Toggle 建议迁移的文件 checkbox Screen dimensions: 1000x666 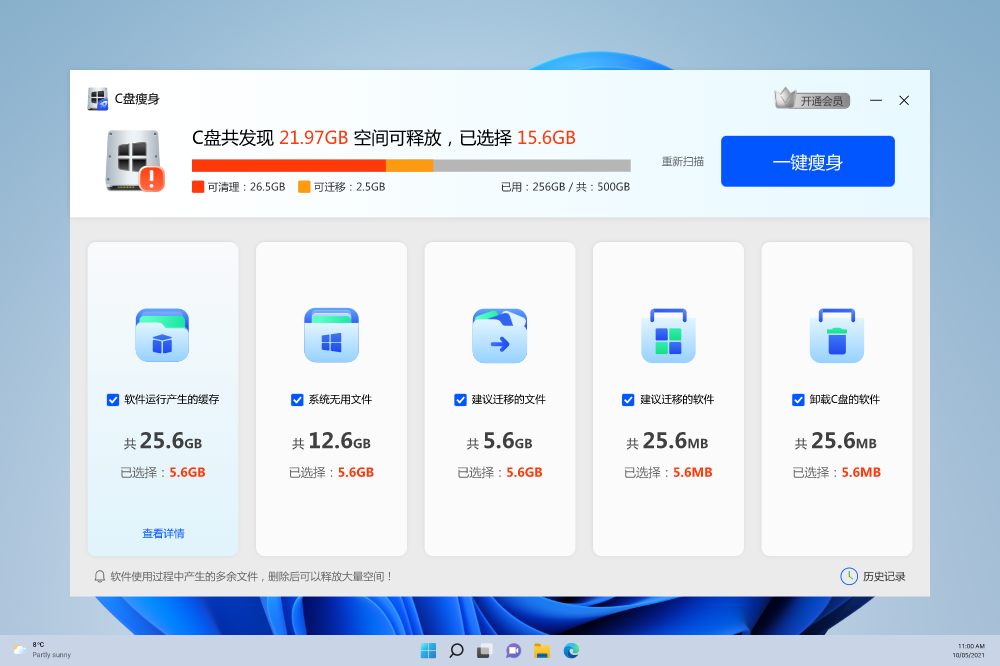tap(460, 400)
